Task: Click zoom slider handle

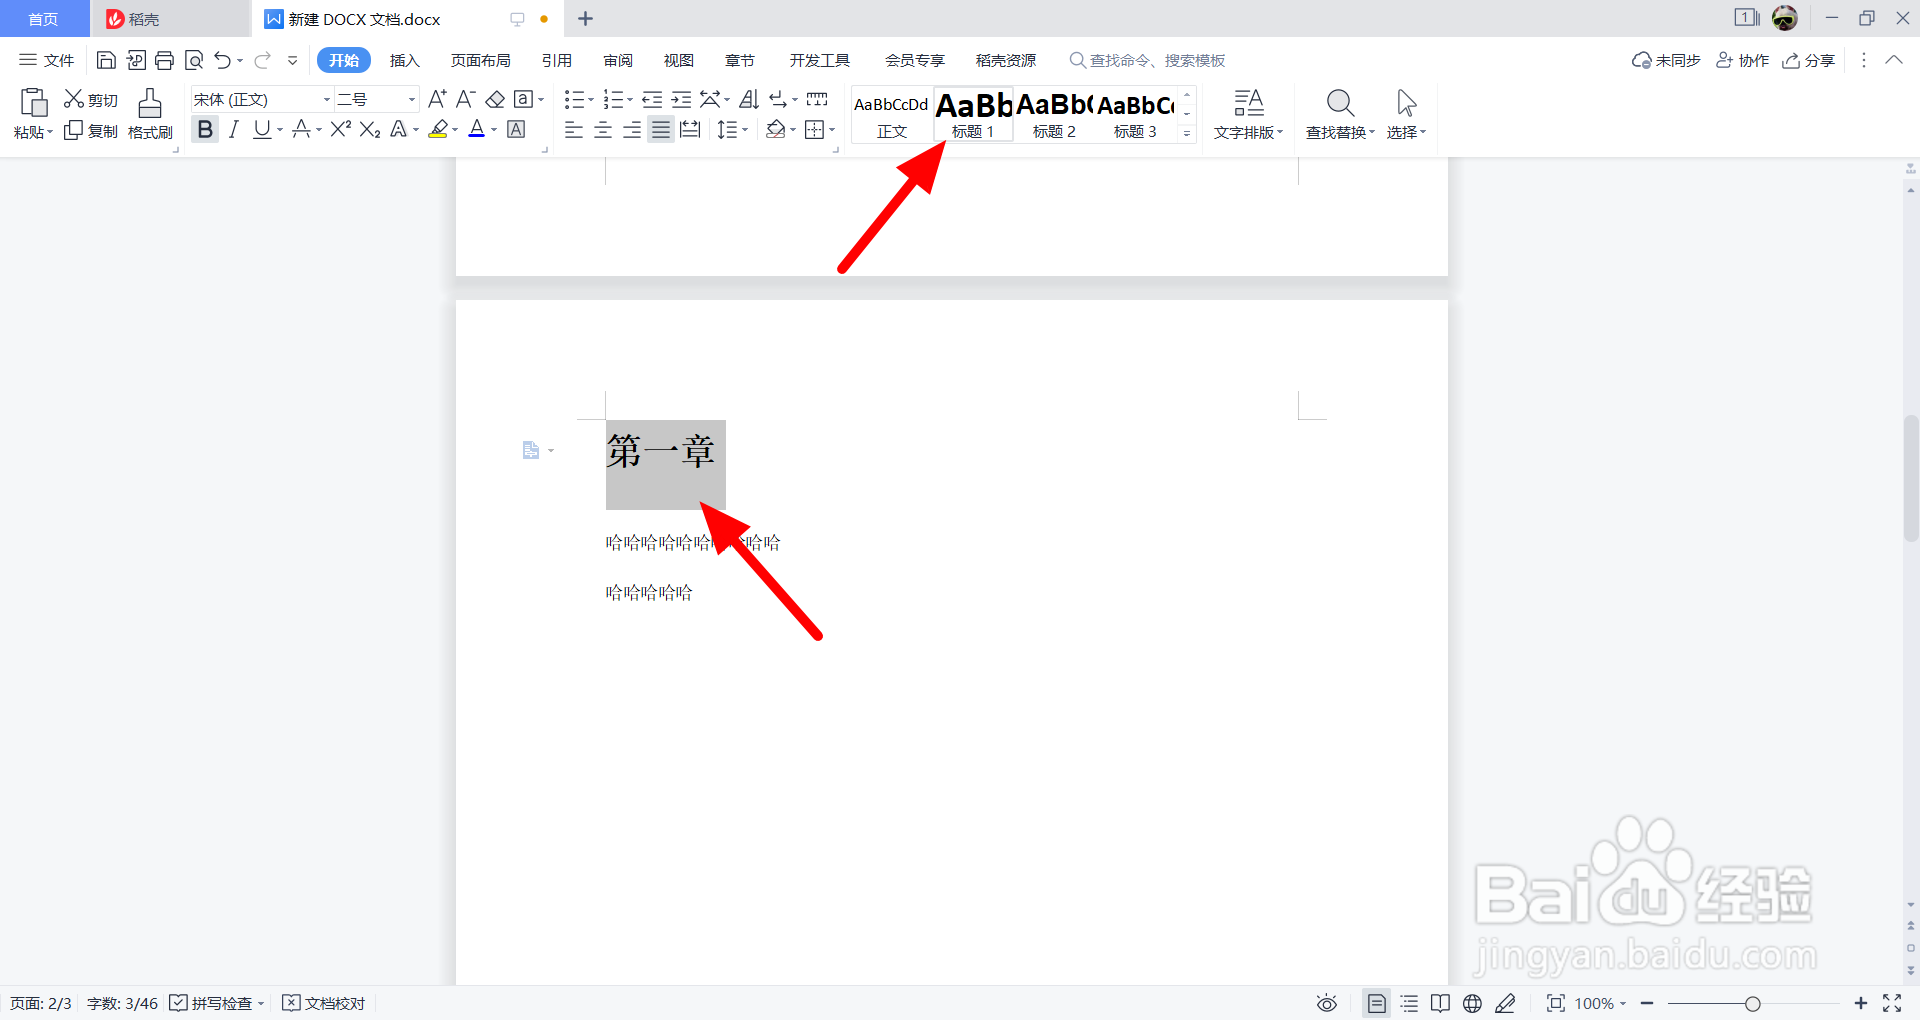Action: pyautogui.click(x=1752, y=1003)
